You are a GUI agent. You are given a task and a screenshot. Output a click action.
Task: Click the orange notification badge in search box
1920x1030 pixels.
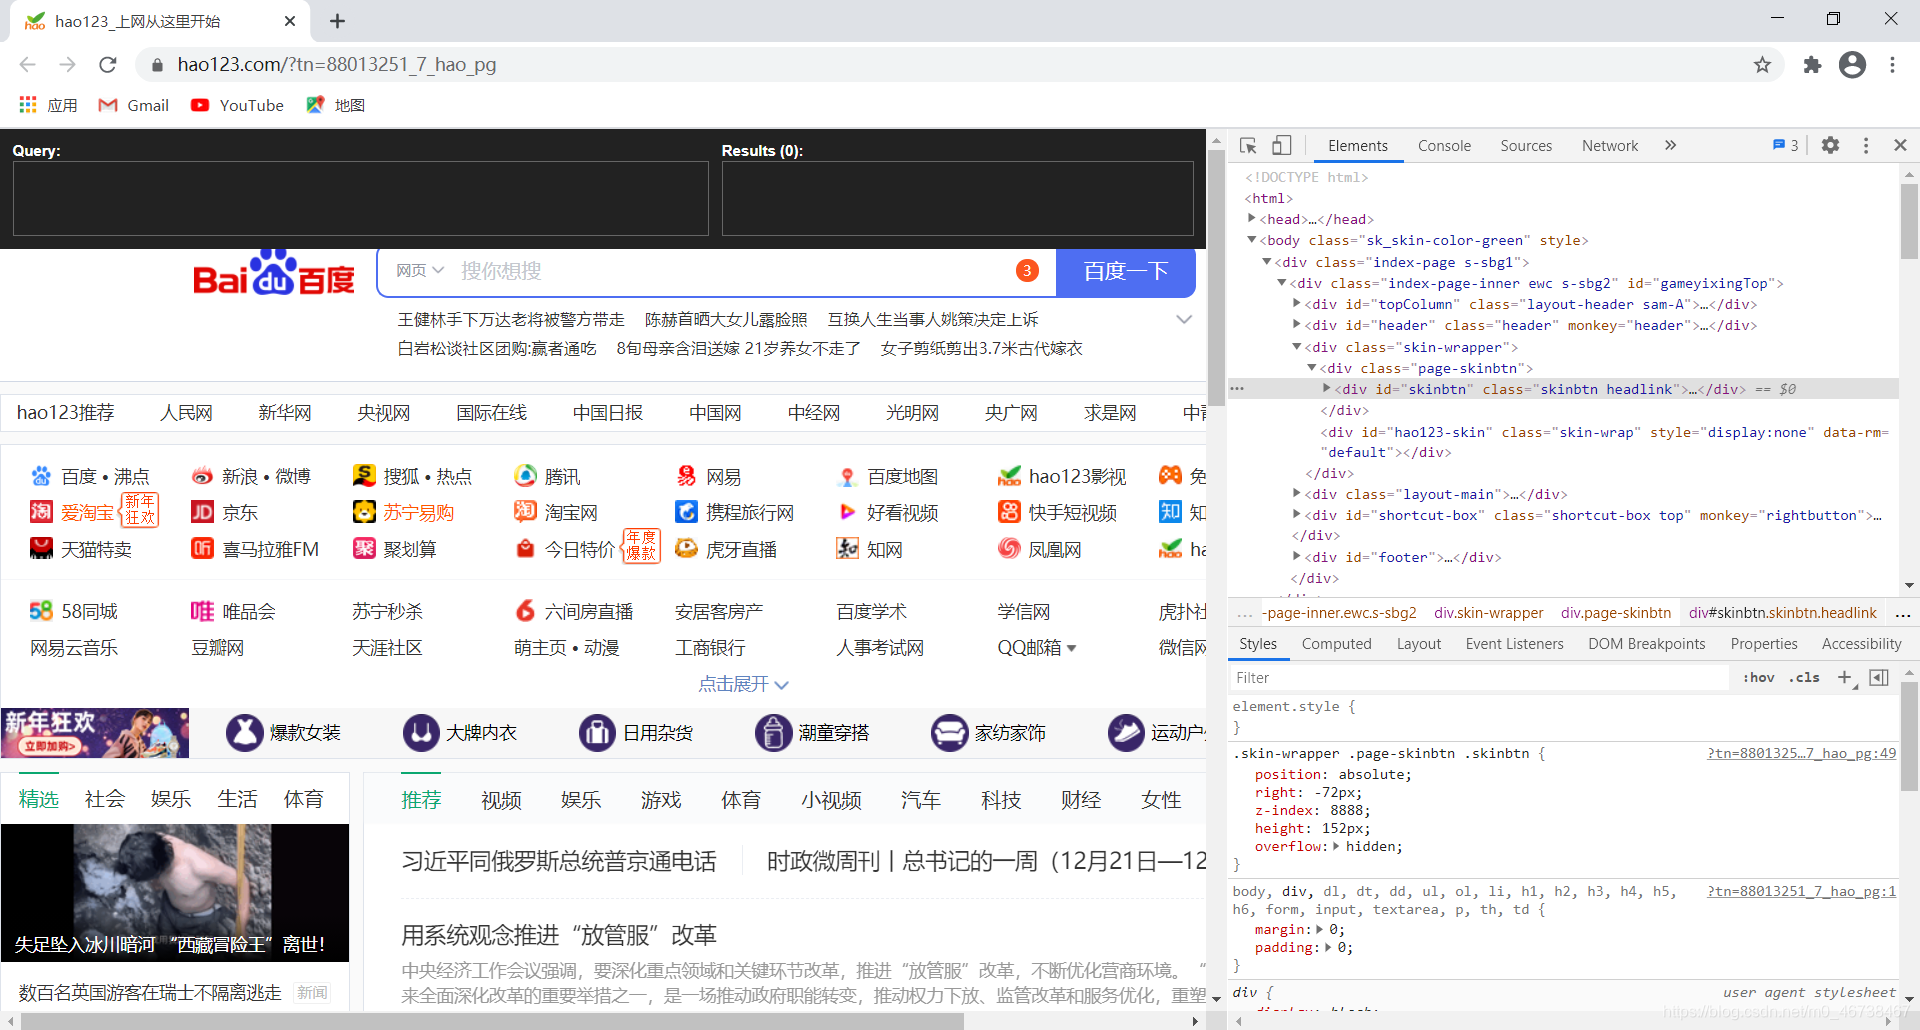tap(1027, 271)
